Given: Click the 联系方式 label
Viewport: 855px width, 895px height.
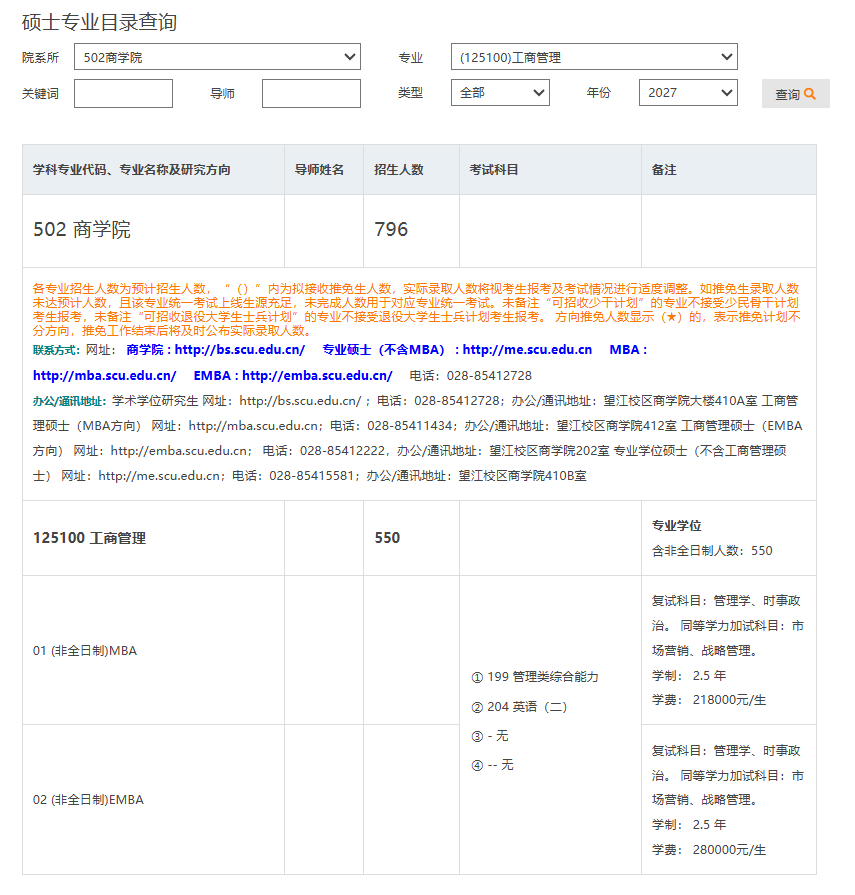Looking at the screenshot, I should coord(57,350).
